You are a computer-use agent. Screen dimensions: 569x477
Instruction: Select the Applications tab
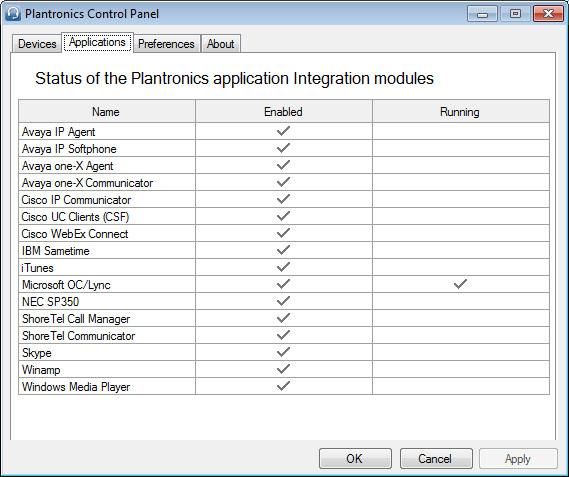[x=97, y=42]
